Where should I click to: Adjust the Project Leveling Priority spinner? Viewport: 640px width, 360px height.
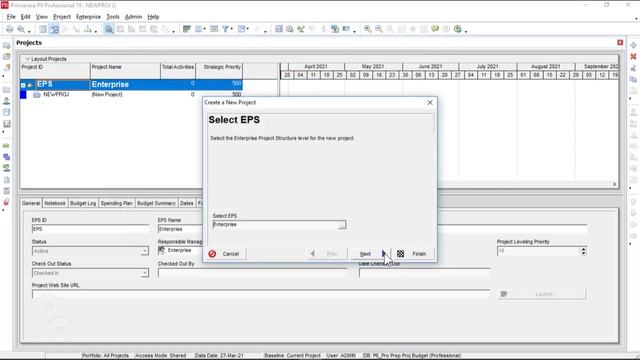[583, 251]
